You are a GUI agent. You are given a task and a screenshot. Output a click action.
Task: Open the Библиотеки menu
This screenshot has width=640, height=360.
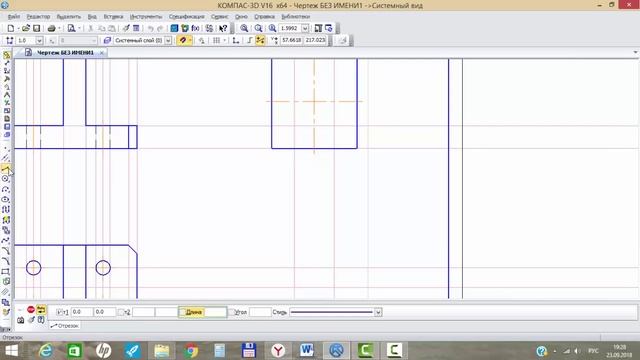click(296, 17)
